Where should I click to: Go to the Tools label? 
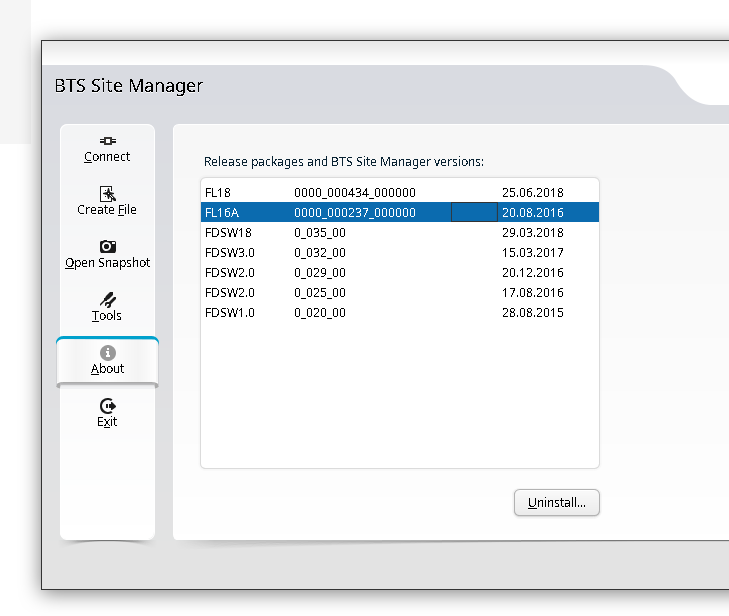pos(106,316)
